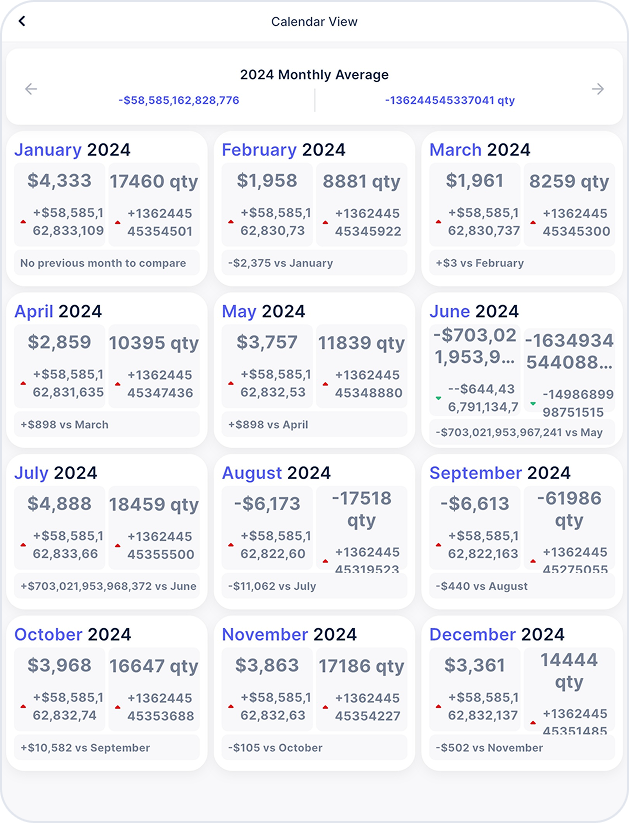The width and height of the screenshot is (629, 823).
Task: Select the November 2024 heading
Action: pos(289,635)
